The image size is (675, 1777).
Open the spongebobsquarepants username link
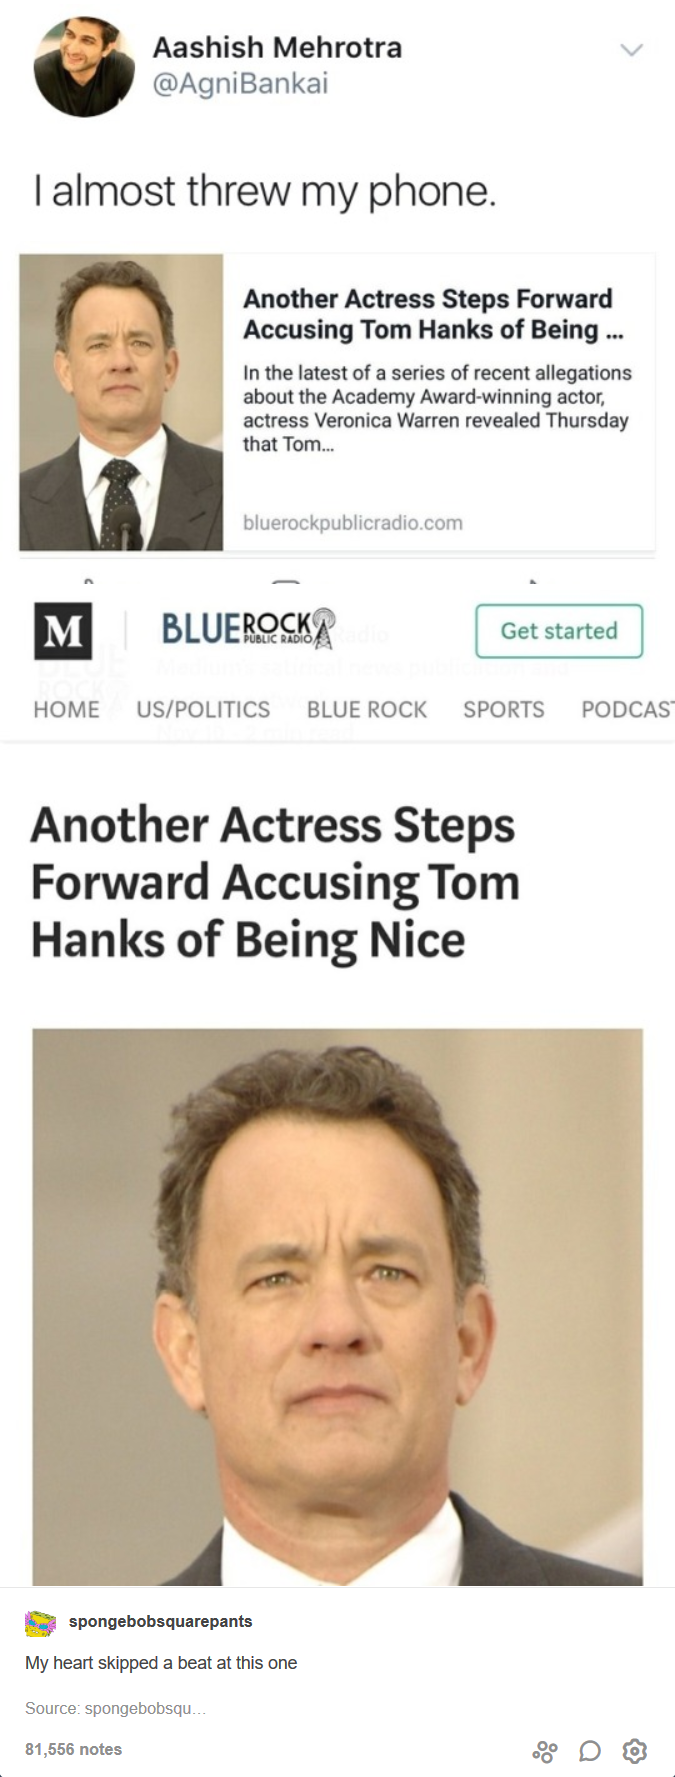click(160, 1622)
